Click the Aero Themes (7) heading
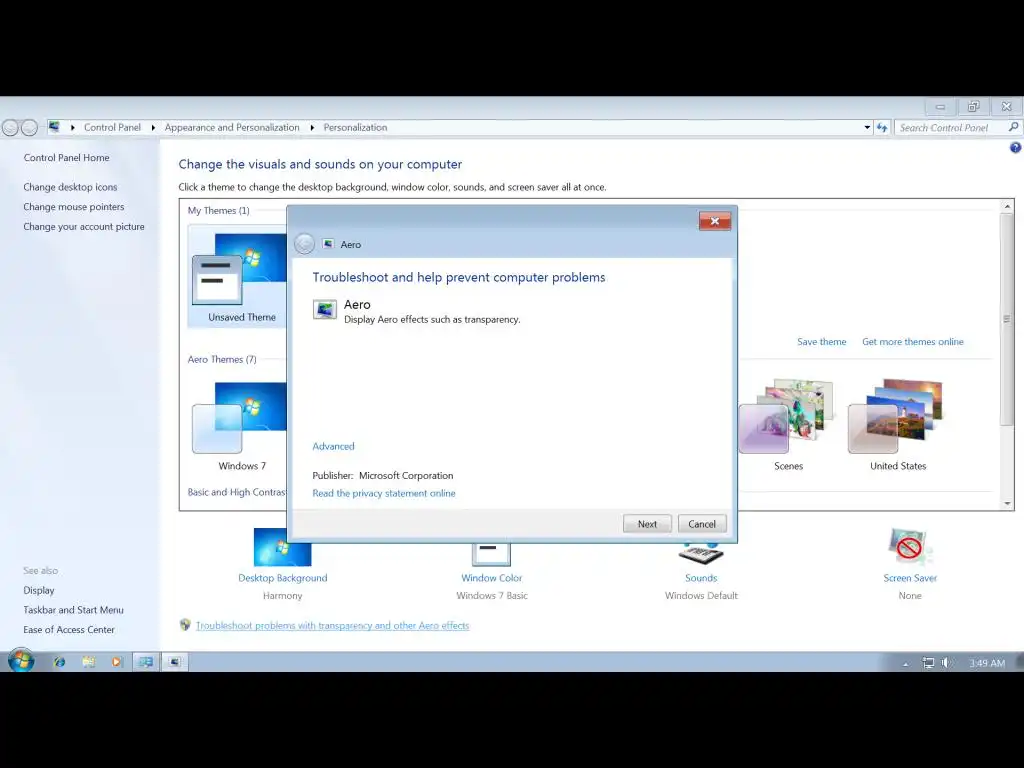 (x=222, y=359)
